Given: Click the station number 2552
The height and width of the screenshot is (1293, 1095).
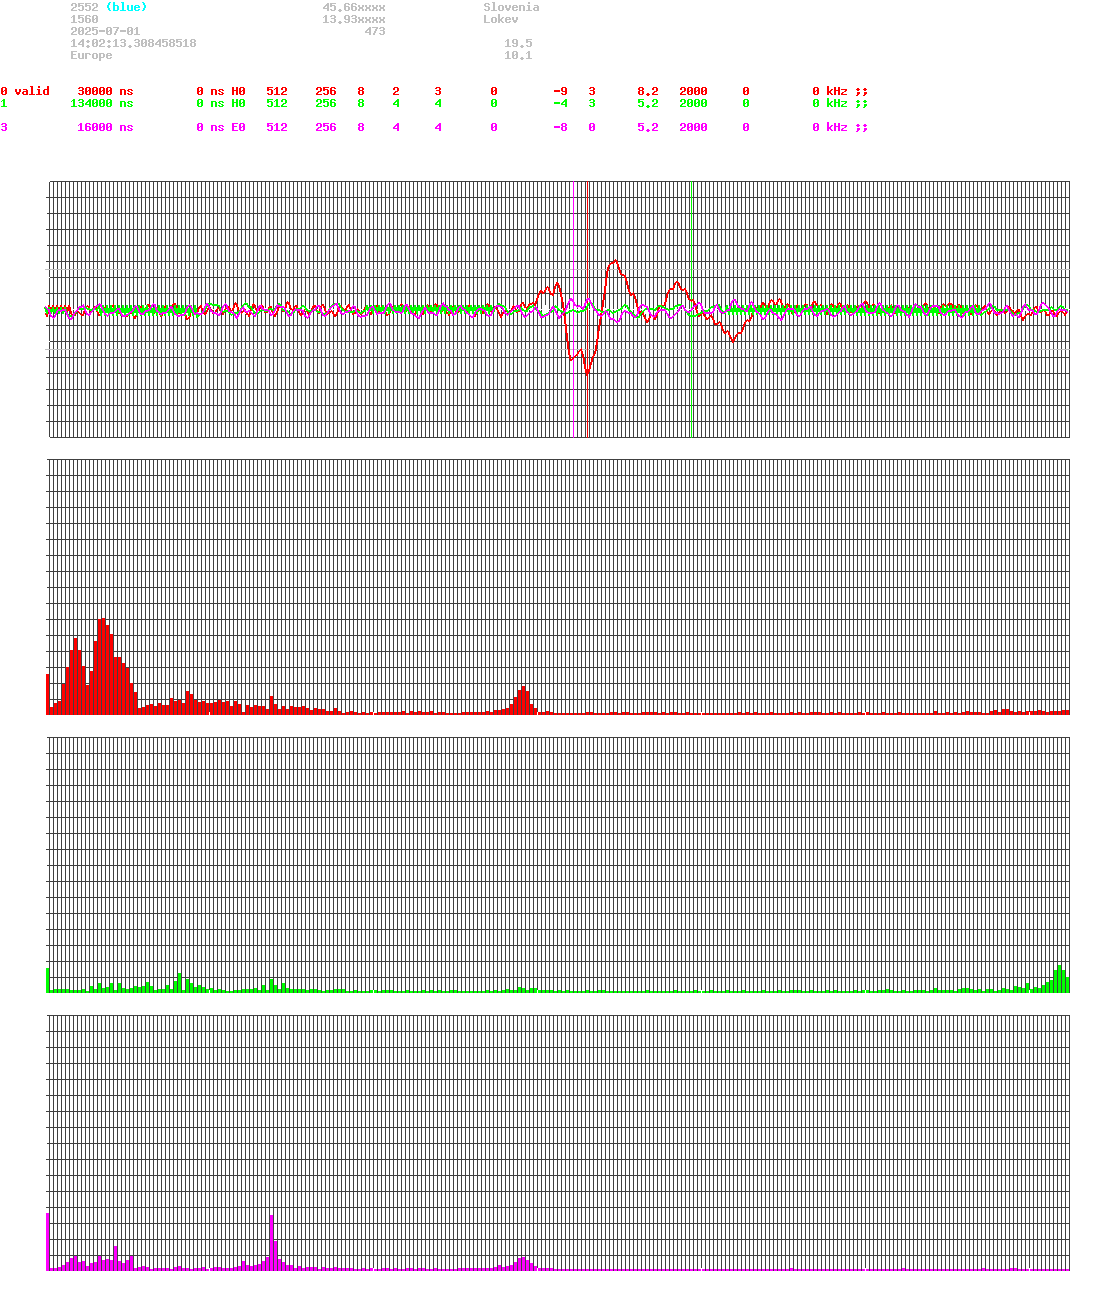Looking at the screenshot, I should click(84, 7).
